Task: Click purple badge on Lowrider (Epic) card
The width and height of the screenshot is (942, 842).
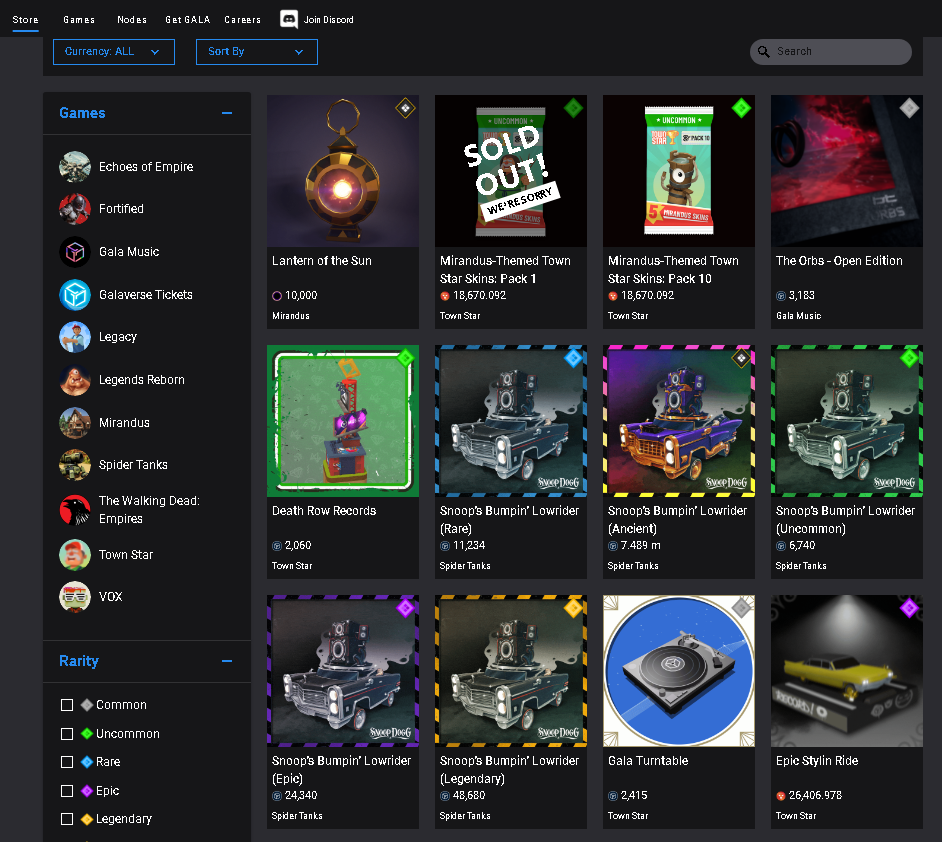Action: click(406, 608)
